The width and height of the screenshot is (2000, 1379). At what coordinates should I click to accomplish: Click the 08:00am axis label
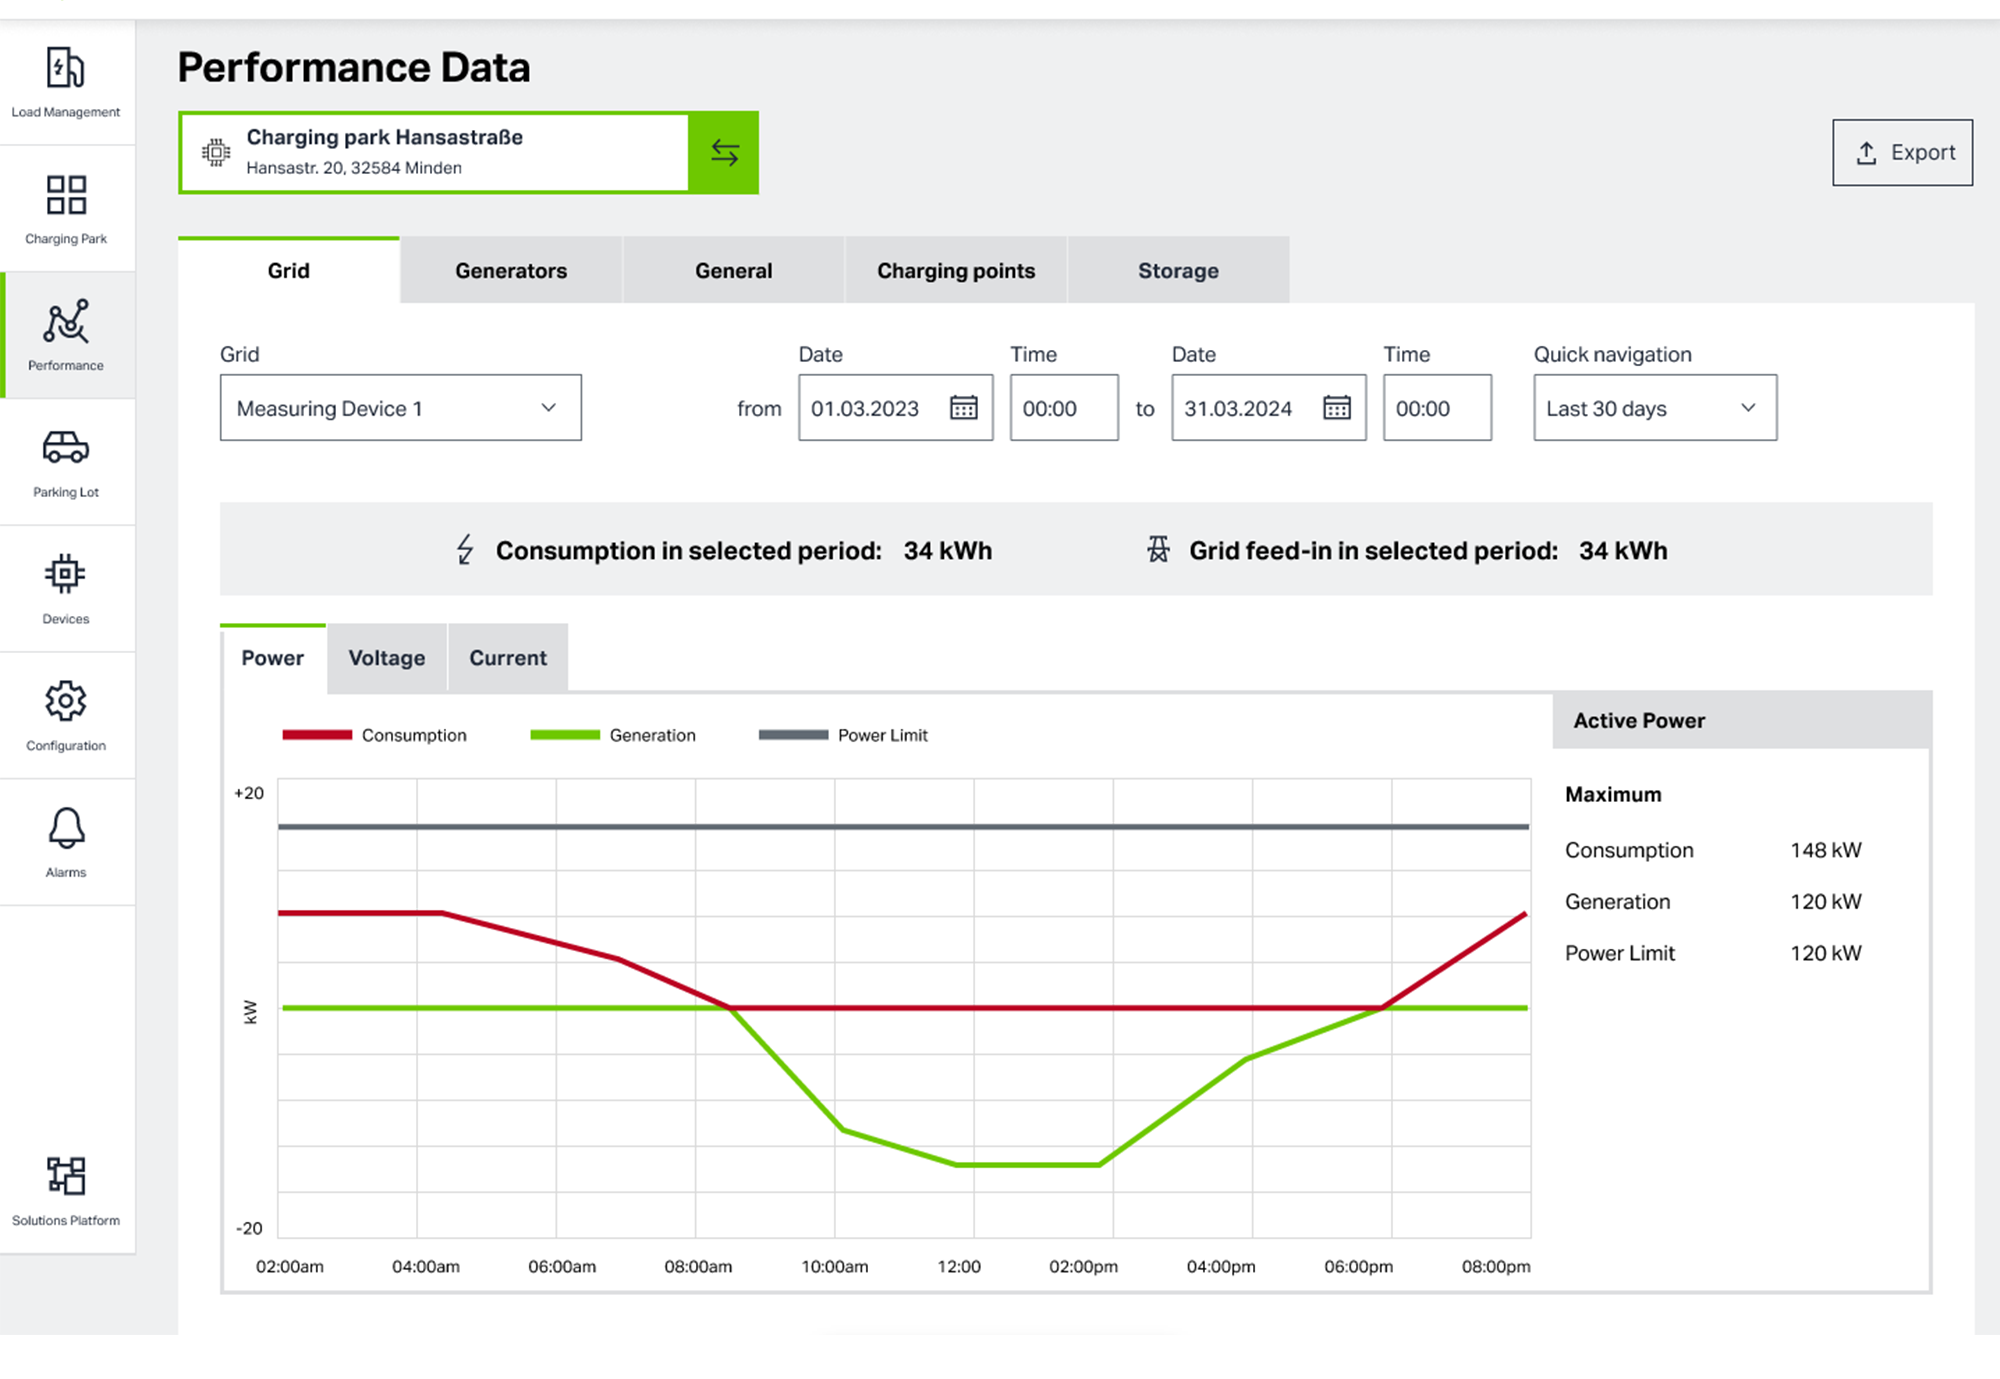tap(698, 1266)
